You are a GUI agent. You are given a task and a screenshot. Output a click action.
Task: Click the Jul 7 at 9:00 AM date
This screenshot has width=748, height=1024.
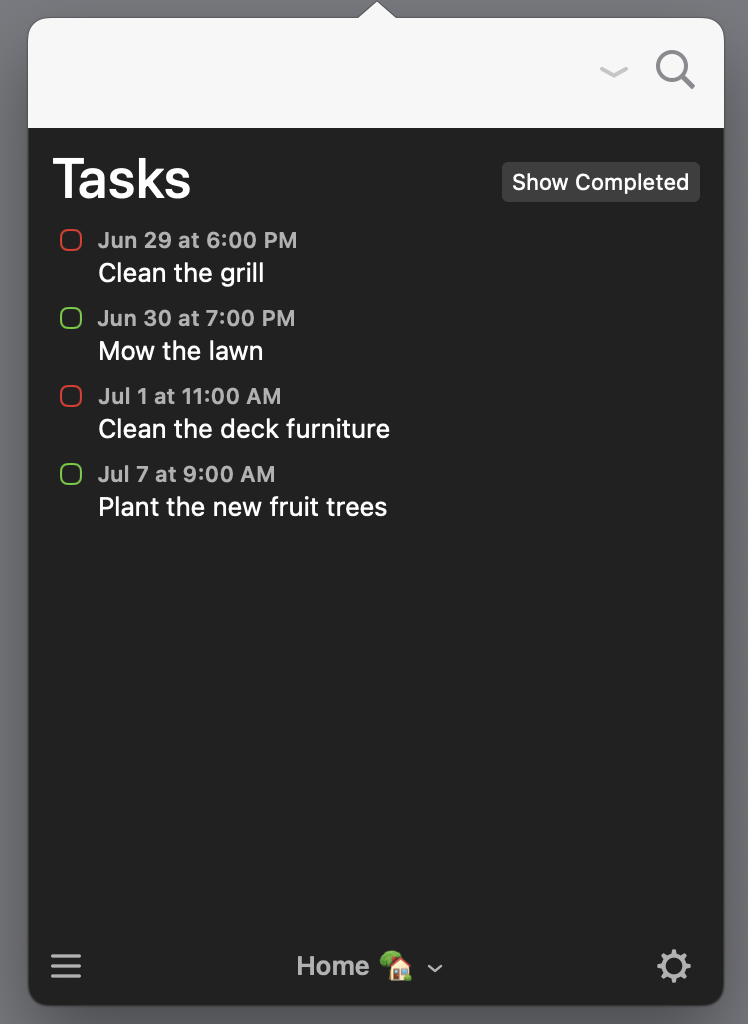tap(187, 474)
